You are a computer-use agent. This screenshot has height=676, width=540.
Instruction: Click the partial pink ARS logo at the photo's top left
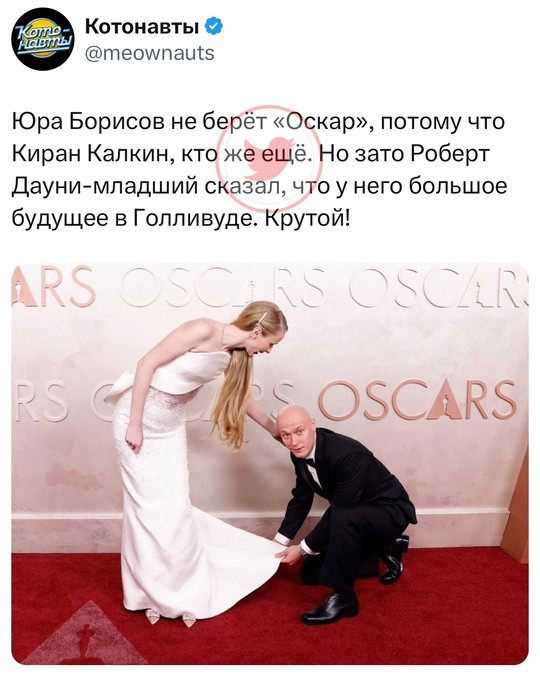(53, 286)
